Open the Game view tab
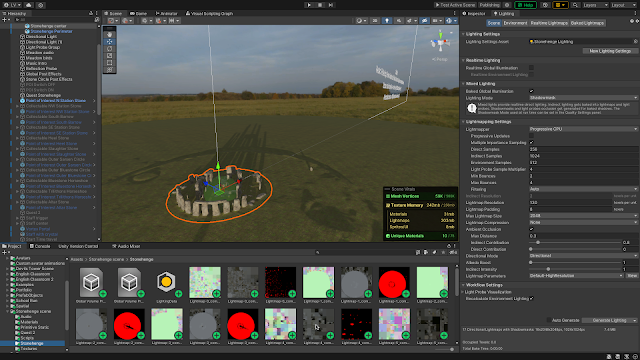The width and height of the screenshot is (640, 360). point(139,13)
